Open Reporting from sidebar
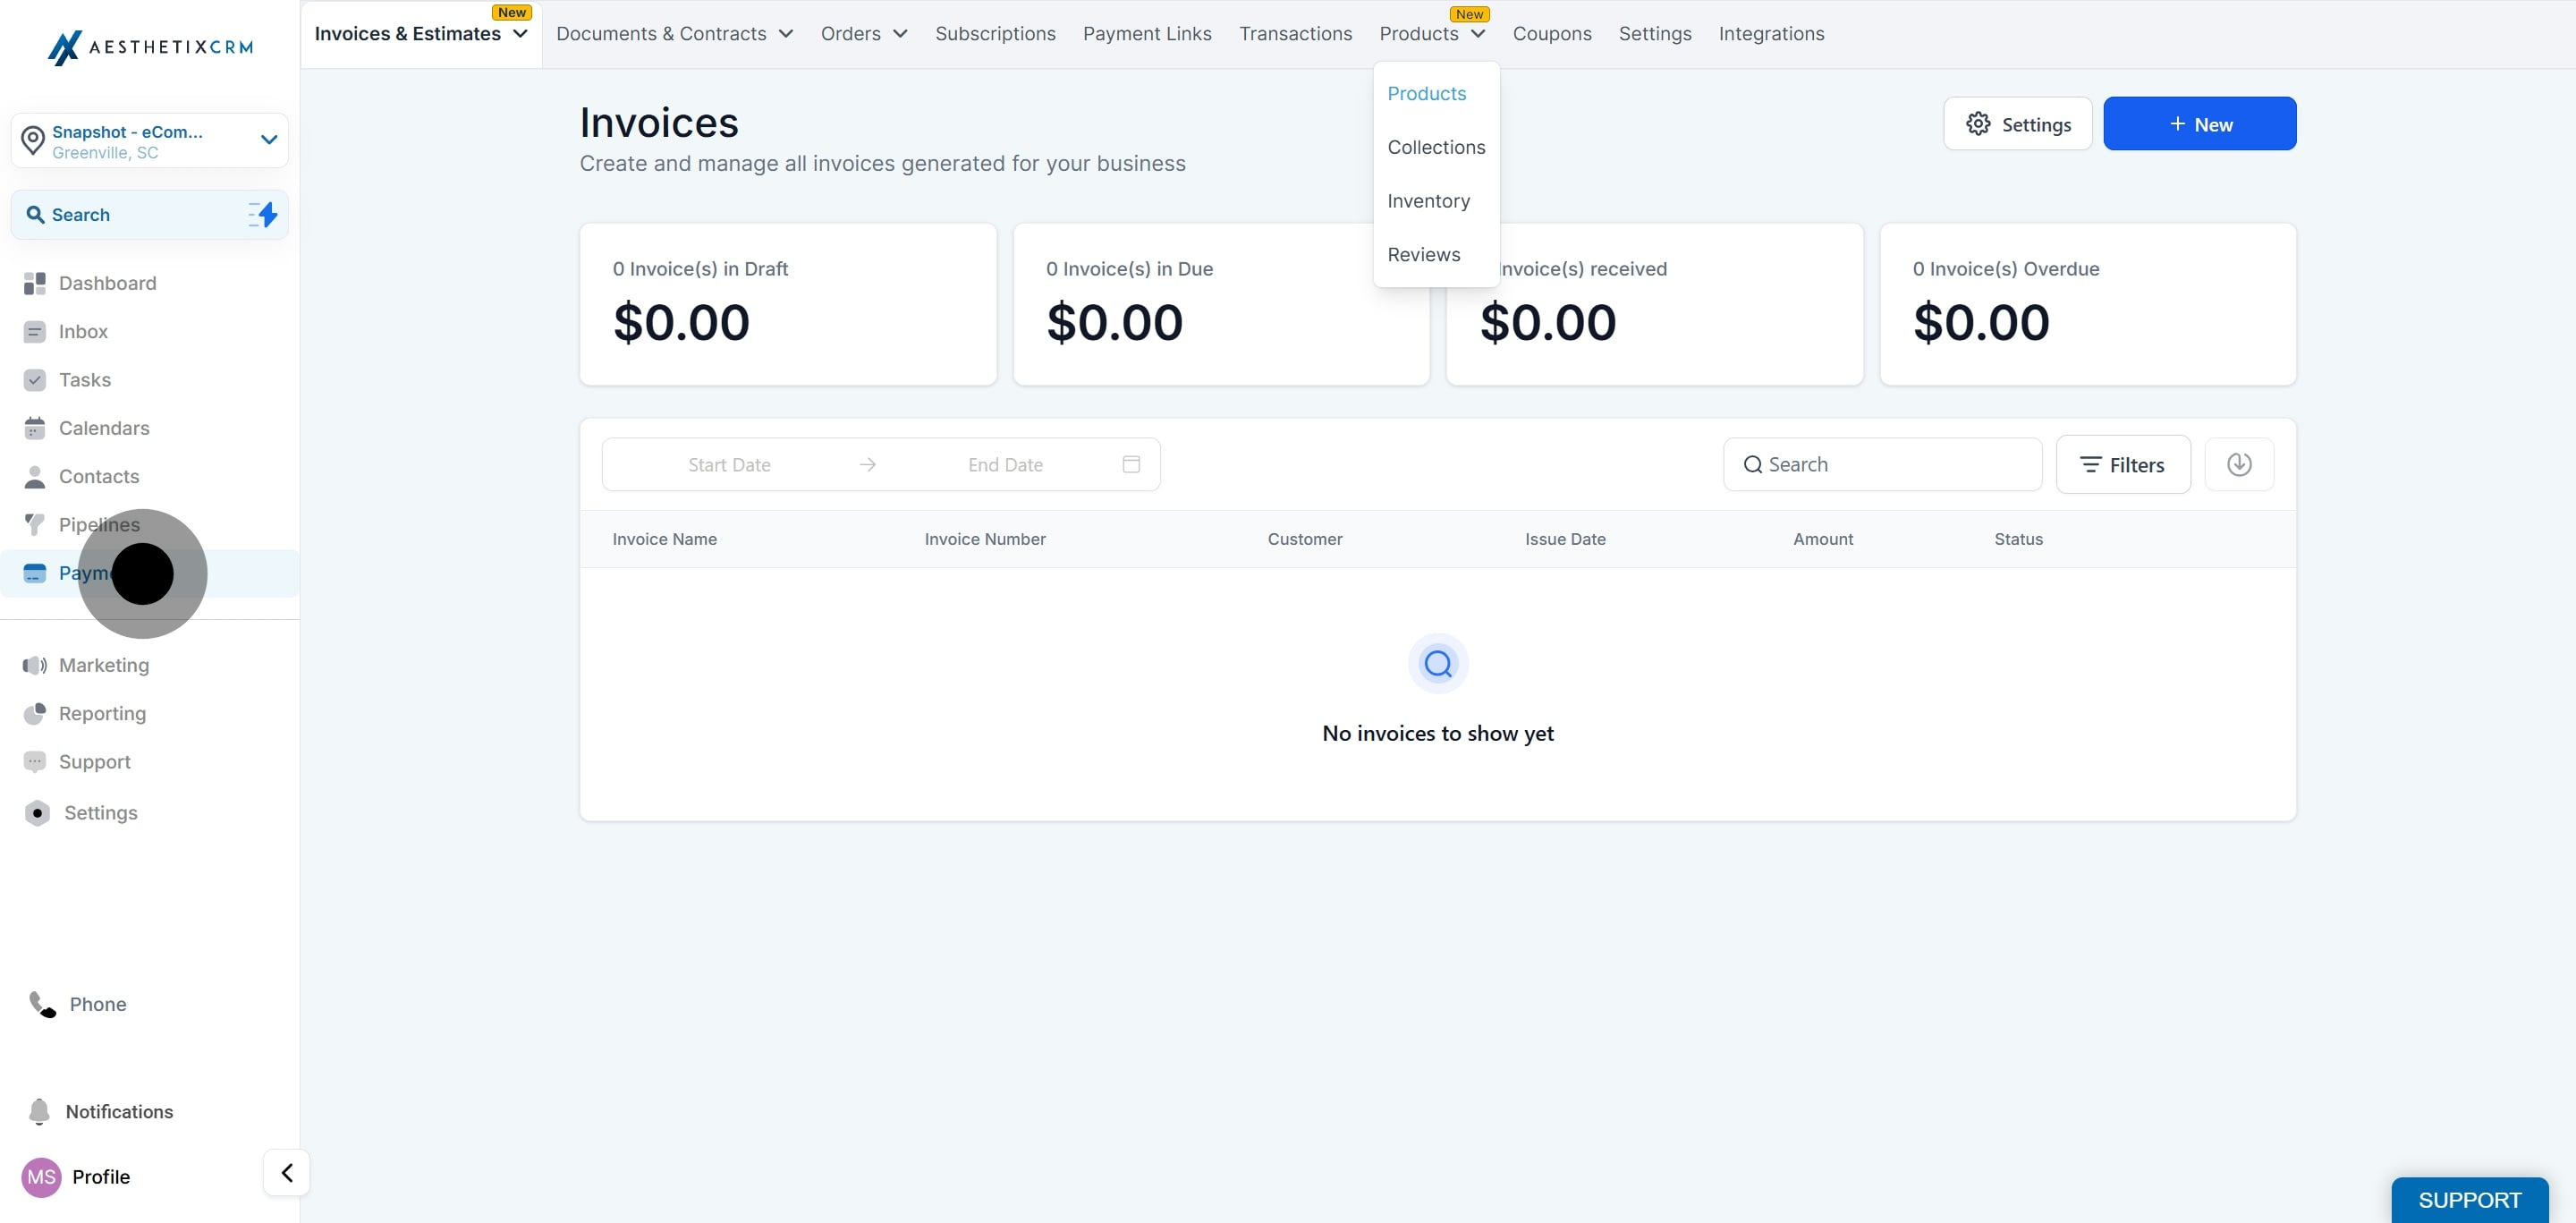This screenshot has width=2576, height=1223. (102, 713)
